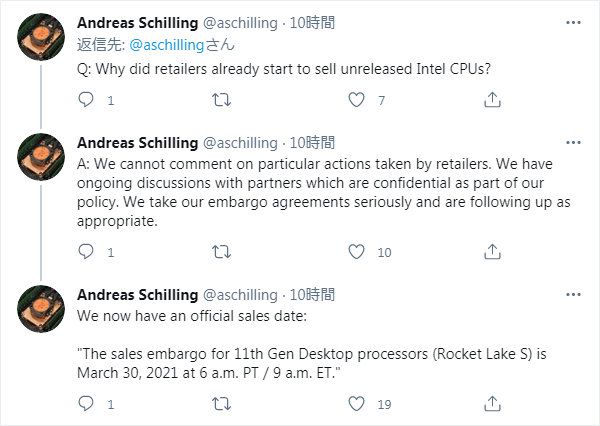Reply to the retailers question tweet
600x426 pixels.
pos(86,99)
